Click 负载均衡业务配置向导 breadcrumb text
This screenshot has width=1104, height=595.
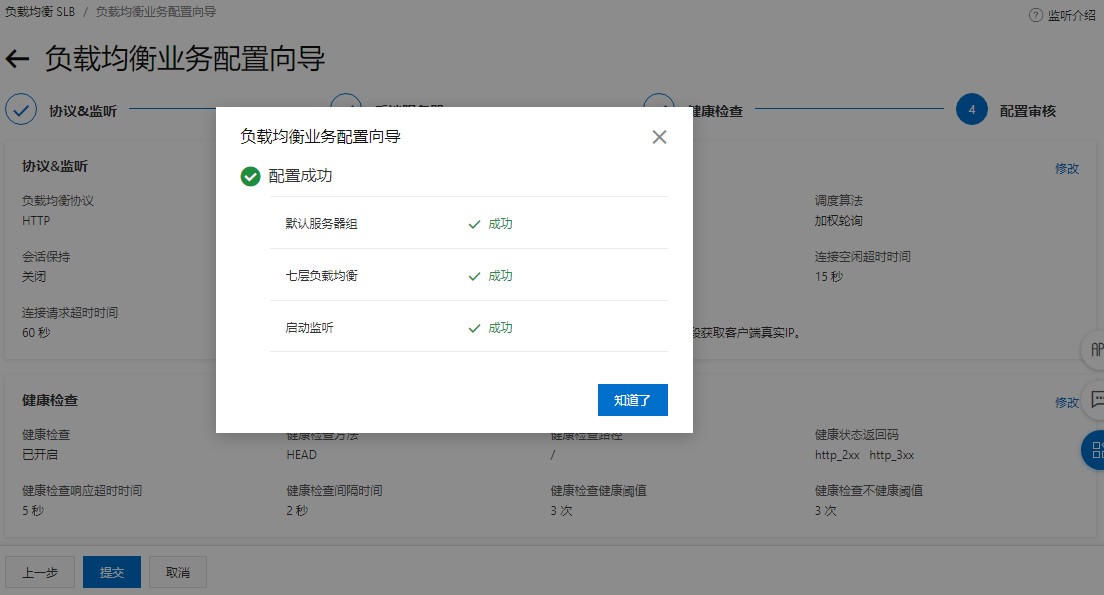point(156,12)
